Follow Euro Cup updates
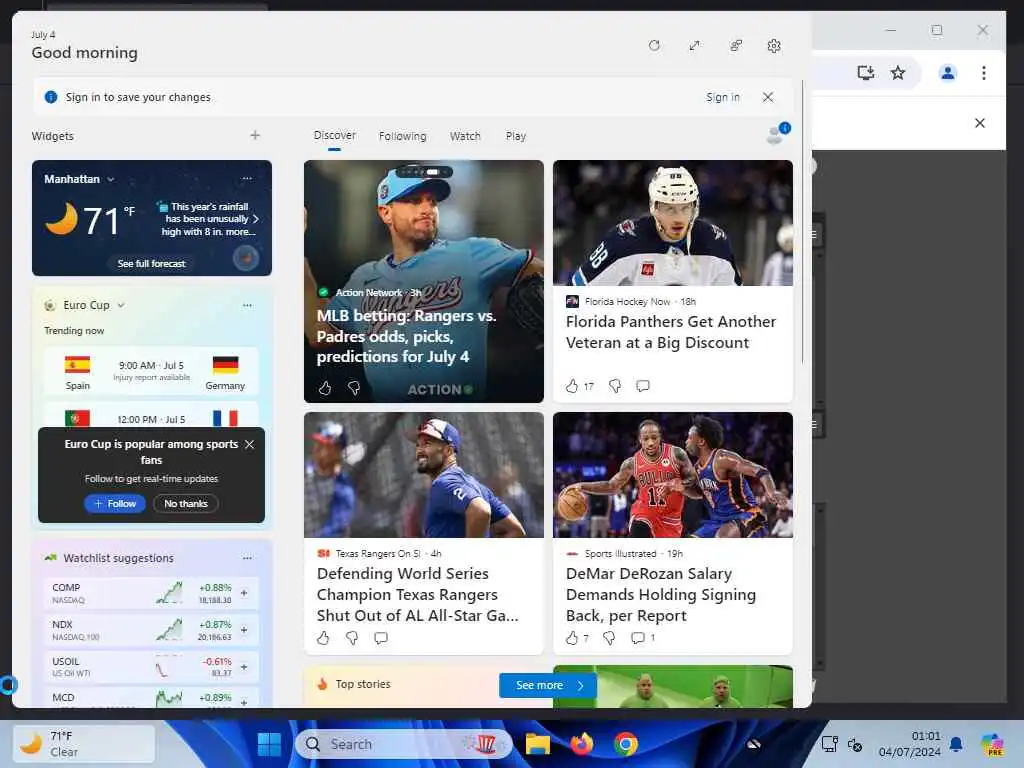Image resolution: width=1024 pixels, height=768 pixels. coord(114,504)
